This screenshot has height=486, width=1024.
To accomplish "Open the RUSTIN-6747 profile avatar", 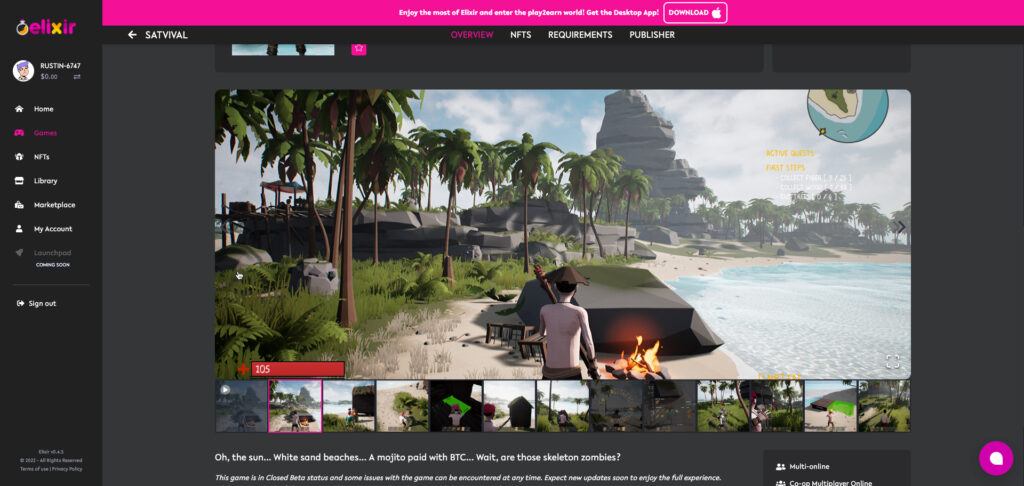I will (x=23, y=71).
